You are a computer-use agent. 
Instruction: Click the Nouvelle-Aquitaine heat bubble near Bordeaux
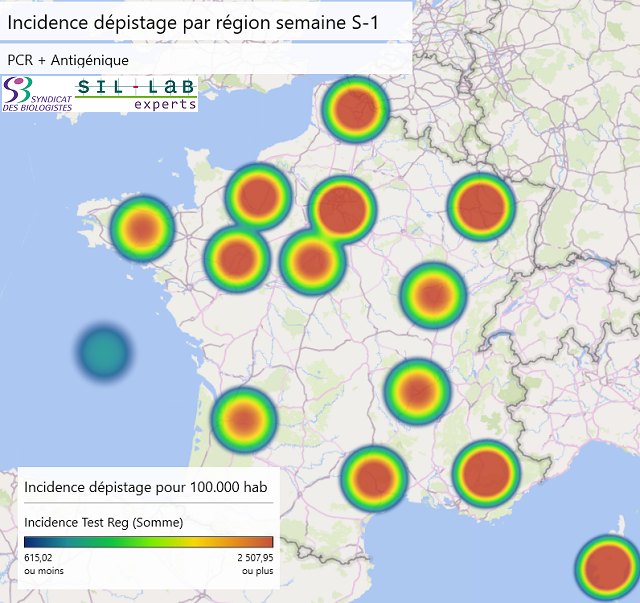point(244,420)
